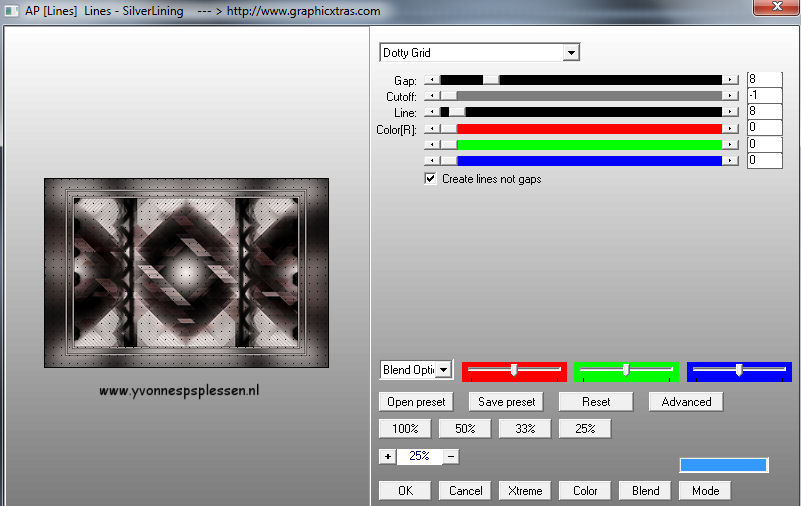Click left arrow of Gap slider
801x506 pixels.
click(432, 80)
